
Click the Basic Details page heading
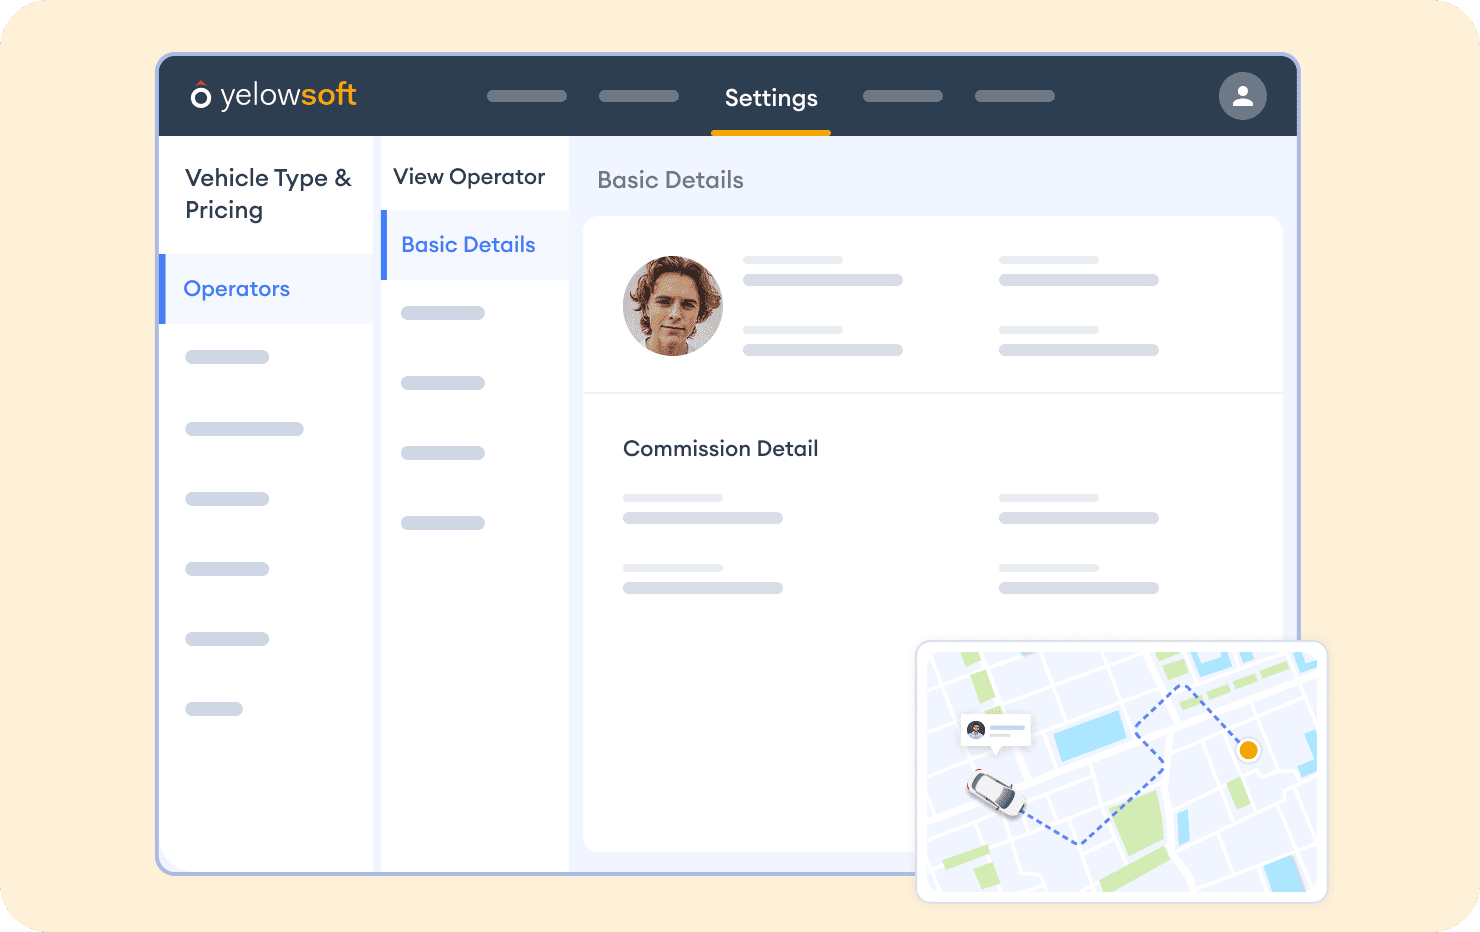pyautogui.click(x=670, y=180)
